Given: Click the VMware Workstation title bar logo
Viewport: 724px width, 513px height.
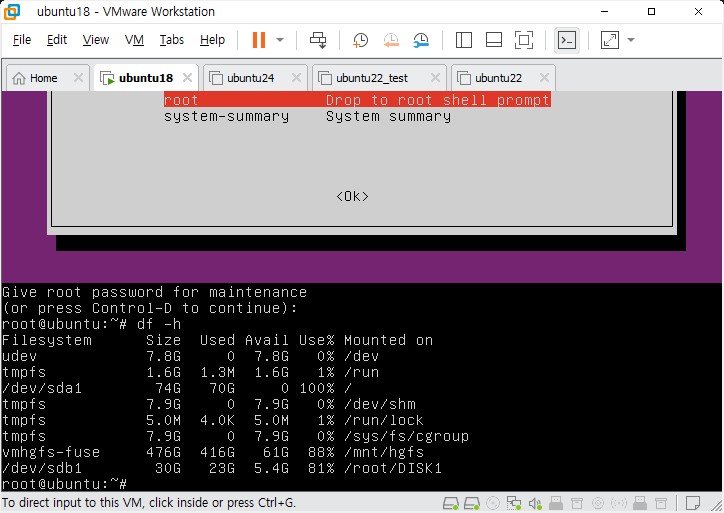Looking at the screenshot, I should pos(12,12).
